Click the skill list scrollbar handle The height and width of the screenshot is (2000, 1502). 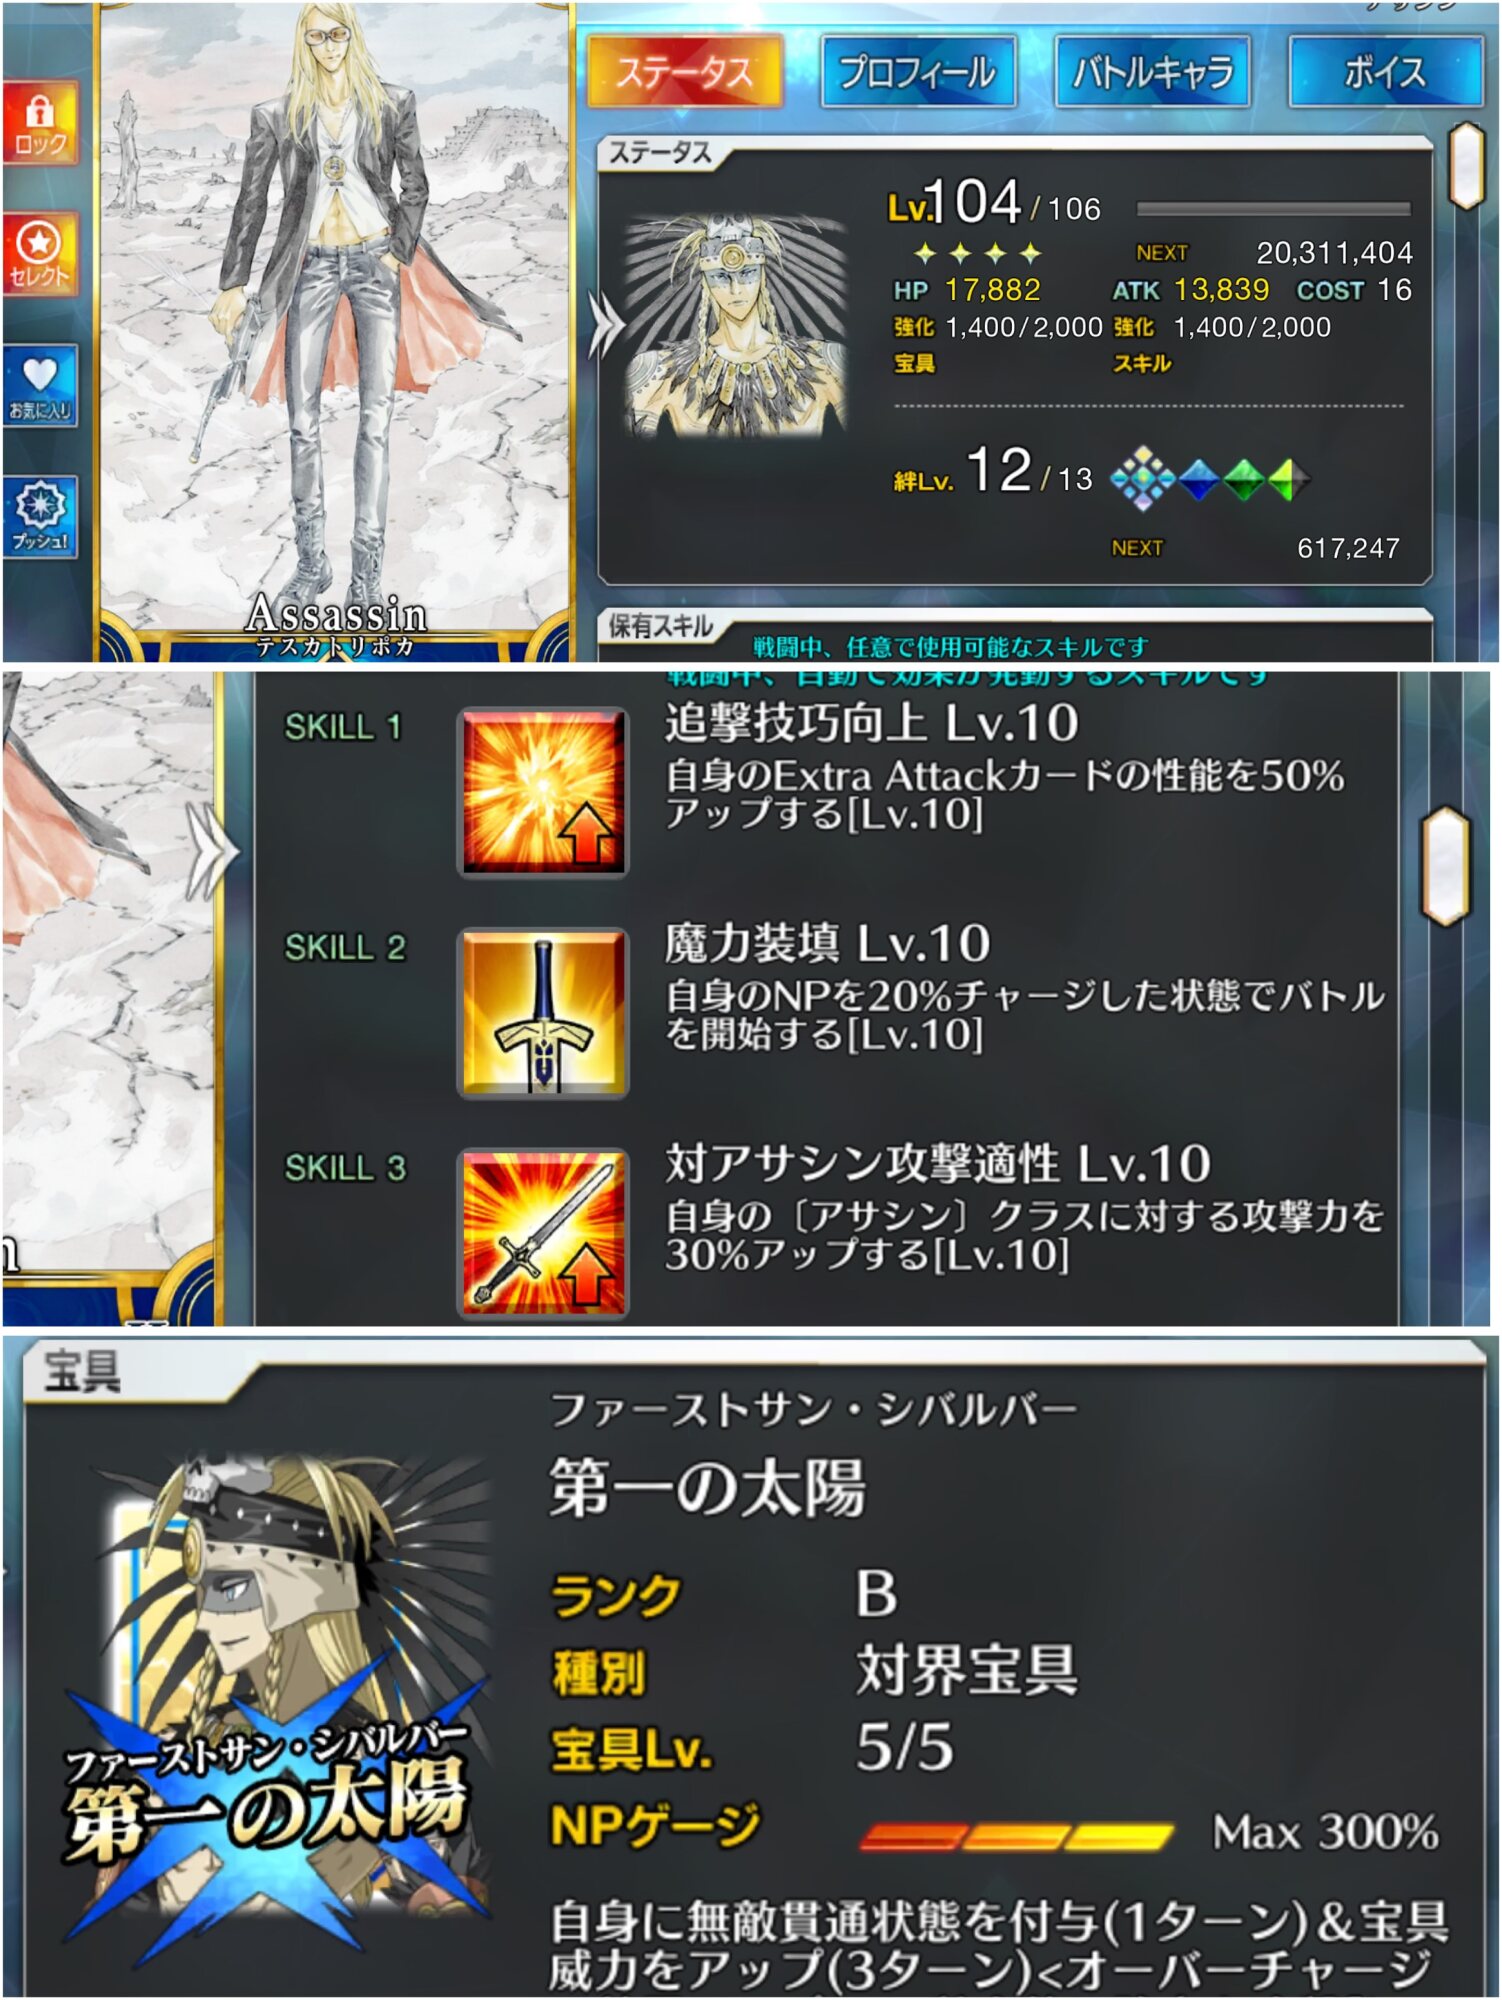[x=1445, y=866]
